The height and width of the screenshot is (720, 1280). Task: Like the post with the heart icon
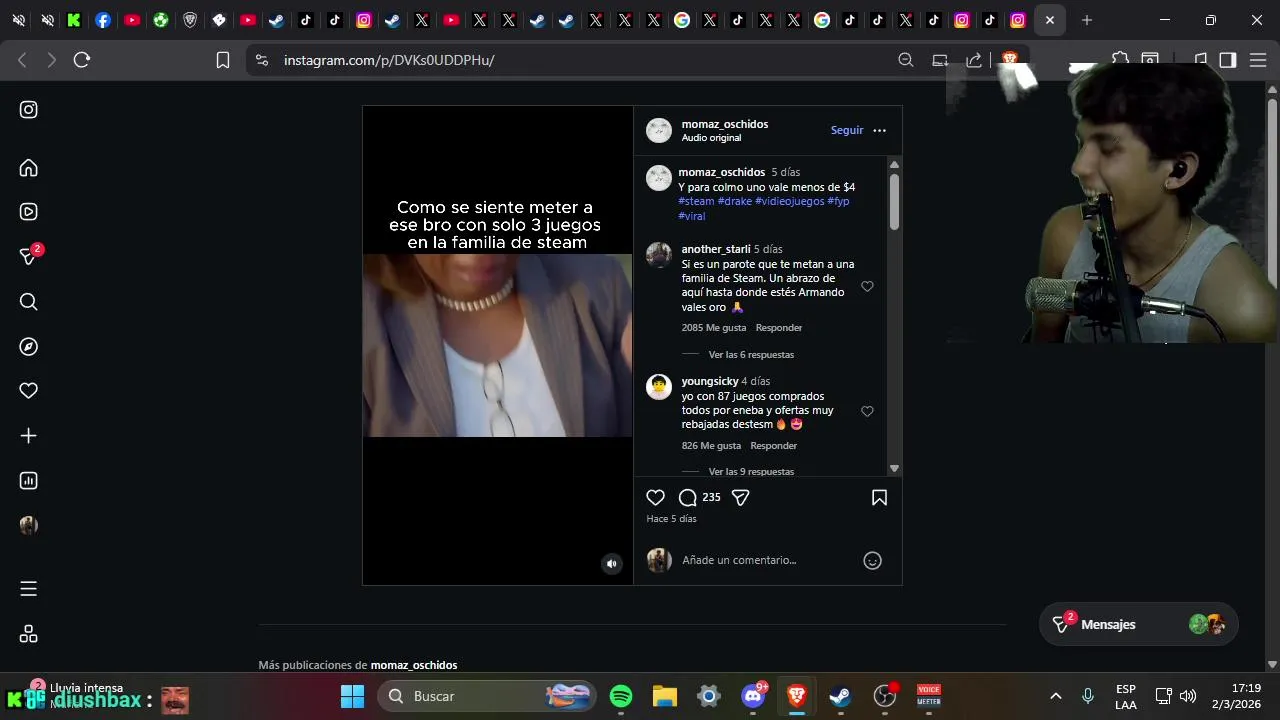coord(656,498)
